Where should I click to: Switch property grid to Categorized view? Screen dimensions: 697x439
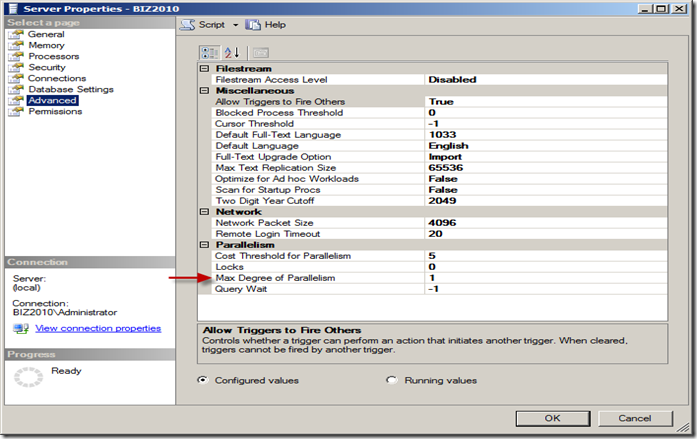(209, 53)
